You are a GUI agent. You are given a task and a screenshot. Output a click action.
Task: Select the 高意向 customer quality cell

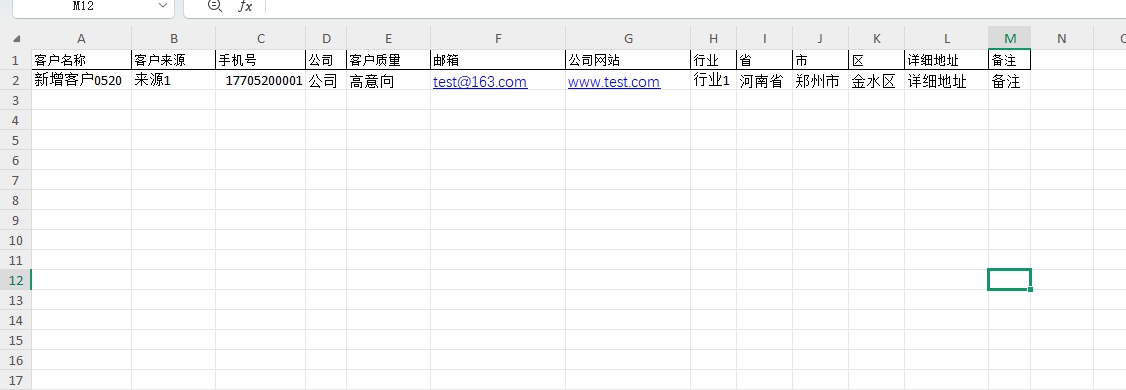(x=388, y=80)
